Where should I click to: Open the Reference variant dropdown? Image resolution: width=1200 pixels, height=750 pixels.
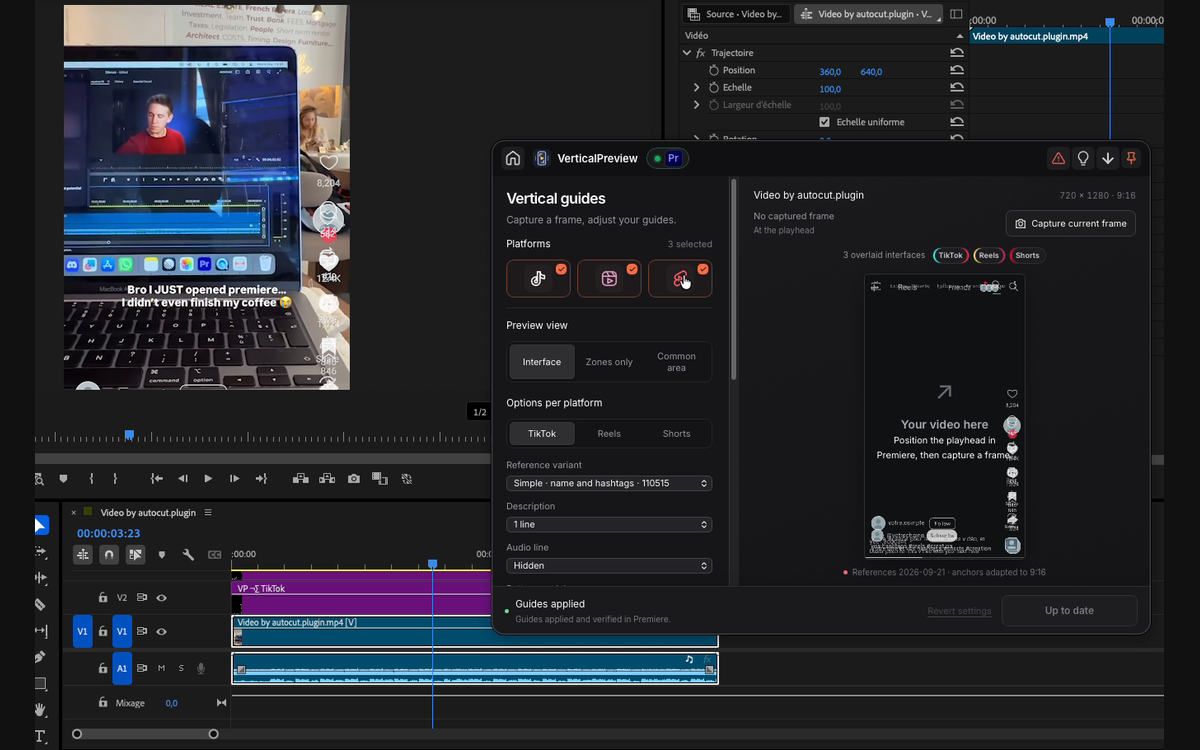pyautogui.click(x=609, y=483)
